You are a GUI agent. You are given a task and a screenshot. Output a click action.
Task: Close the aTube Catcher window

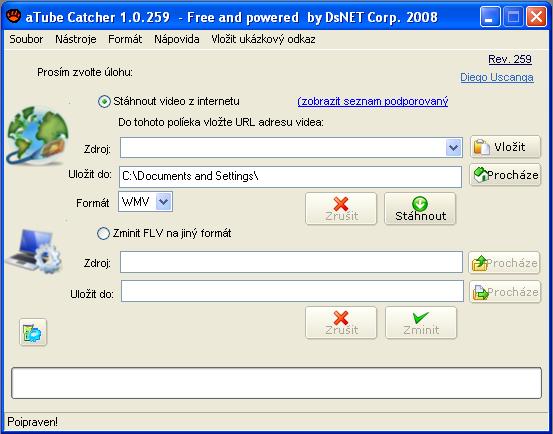click(x=536, y=17)
